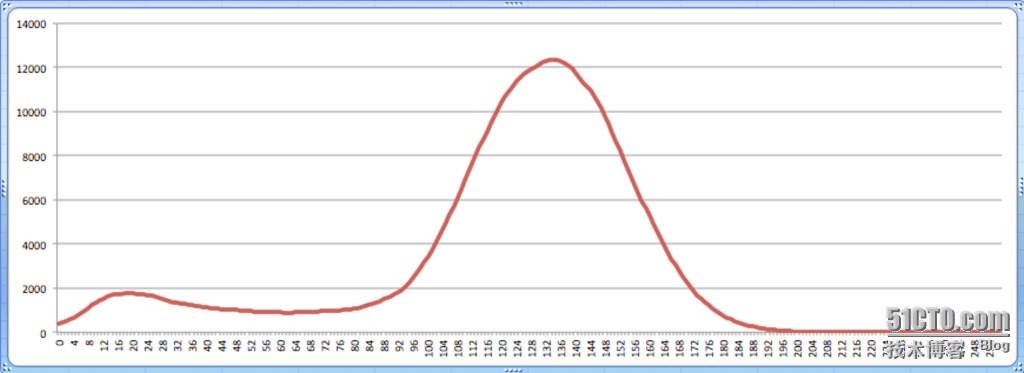Click horizontal axis label 88
This screenshot has width=1024, height=373.
pyautogui.click(x=386, y=346)
